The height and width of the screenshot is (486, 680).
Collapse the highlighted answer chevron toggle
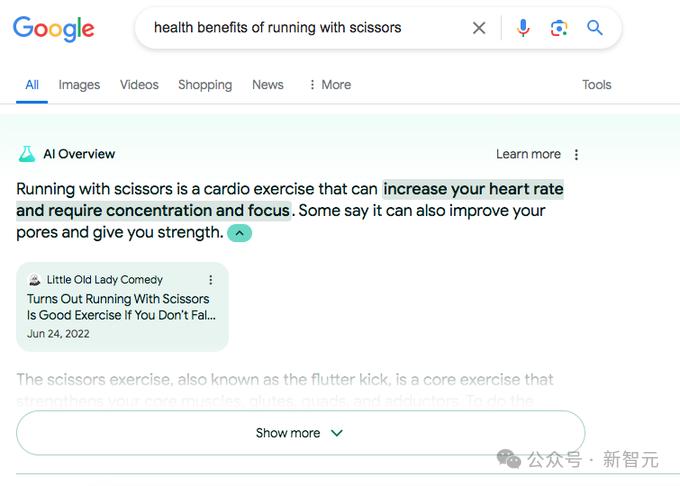pyautogui.click(x=240, y=233)
